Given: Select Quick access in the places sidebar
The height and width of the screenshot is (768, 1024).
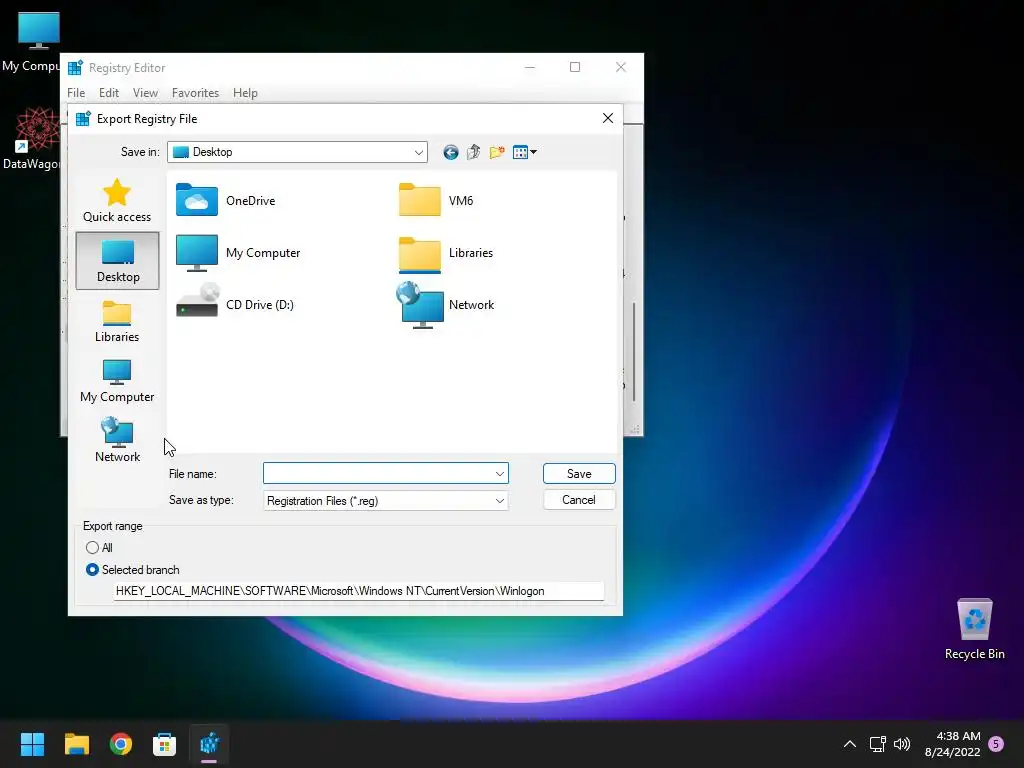Looking at the screenshot, I should (x=117, y=200).
